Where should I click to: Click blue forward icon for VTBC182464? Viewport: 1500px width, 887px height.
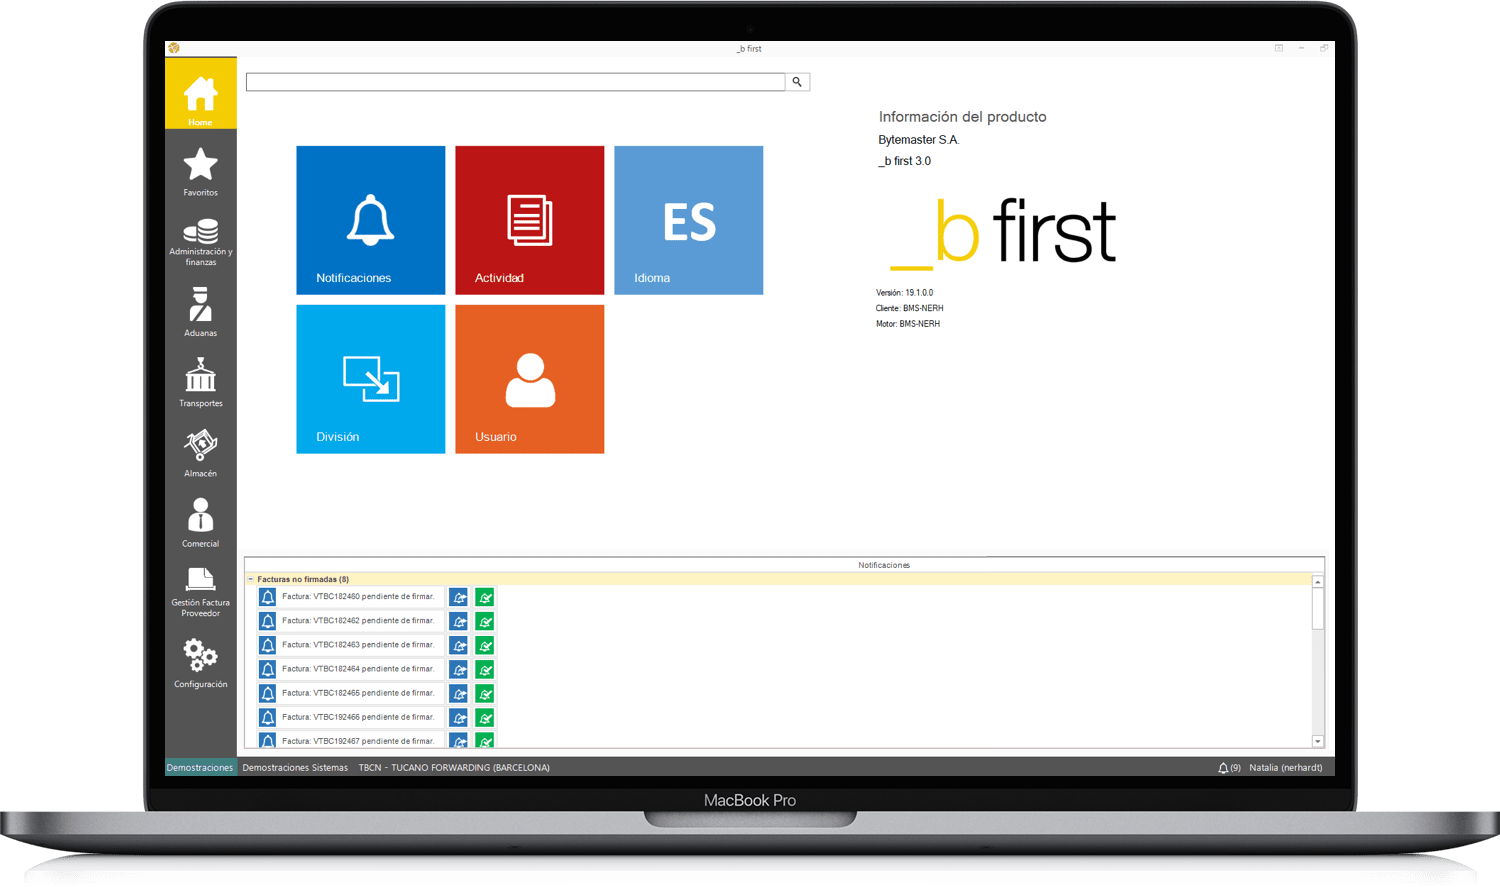(x=459, y=669)
